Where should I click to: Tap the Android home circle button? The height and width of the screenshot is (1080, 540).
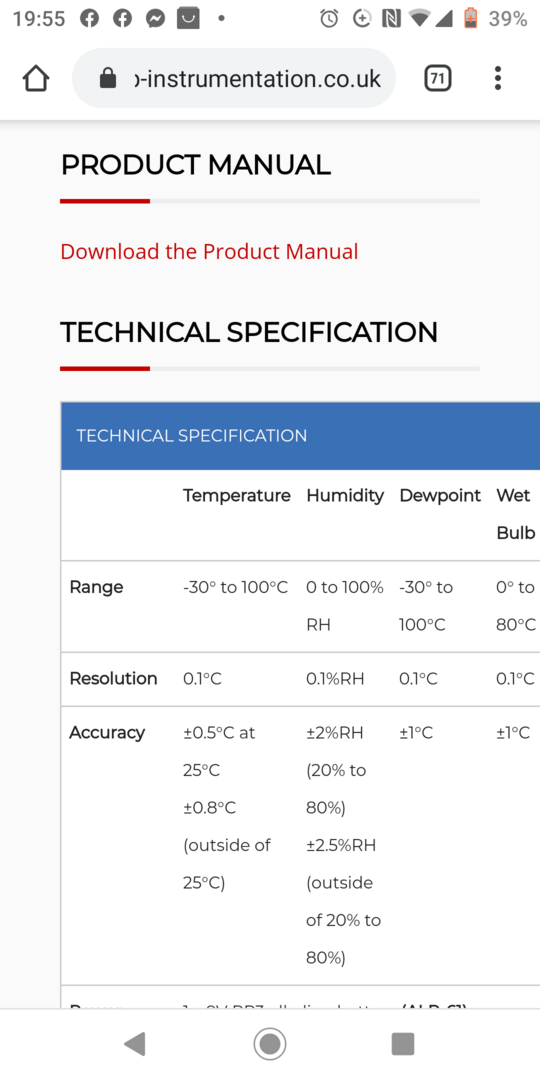269,1044
